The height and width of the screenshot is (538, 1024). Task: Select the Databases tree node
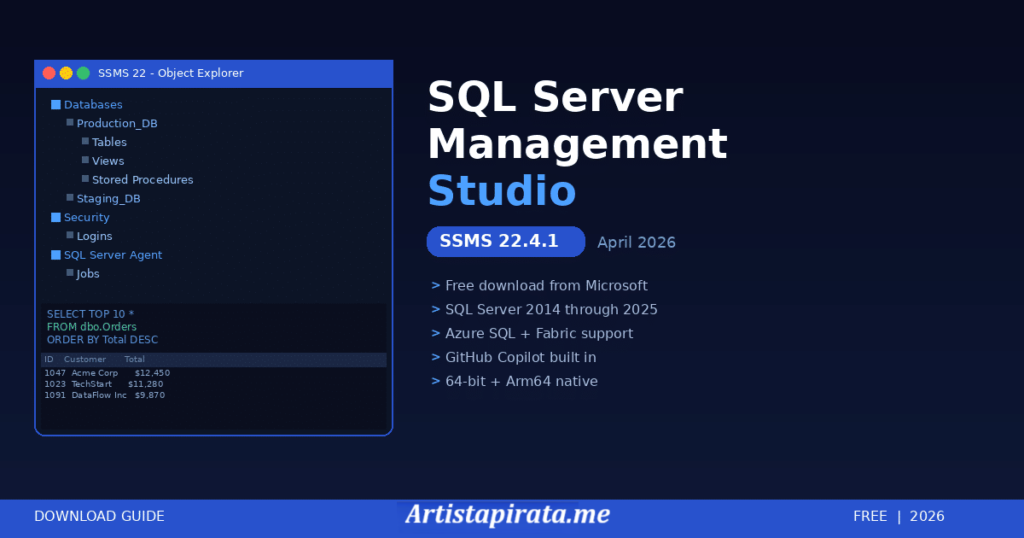[93, 104]
